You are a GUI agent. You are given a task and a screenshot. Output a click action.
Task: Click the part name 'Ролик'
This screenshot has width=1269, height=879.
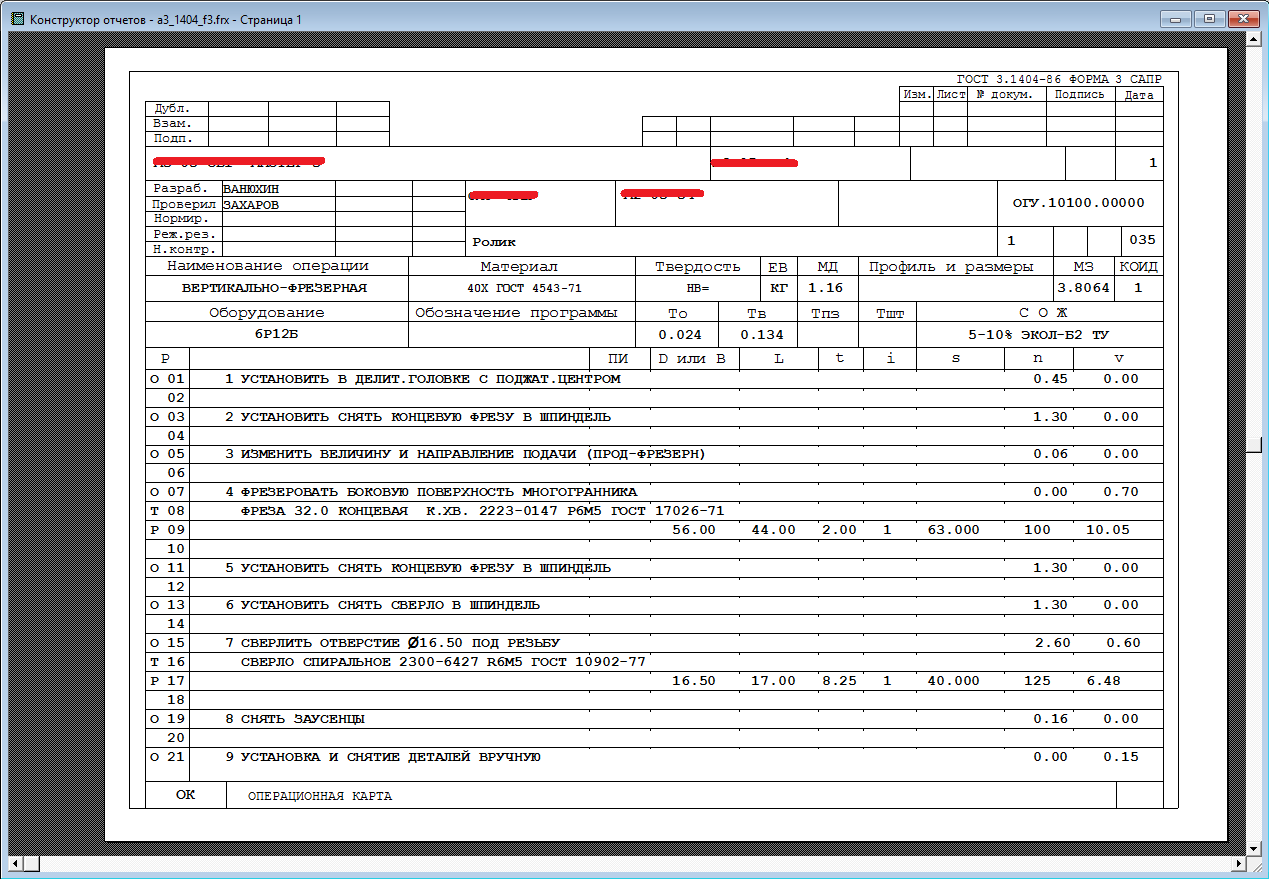494,242
